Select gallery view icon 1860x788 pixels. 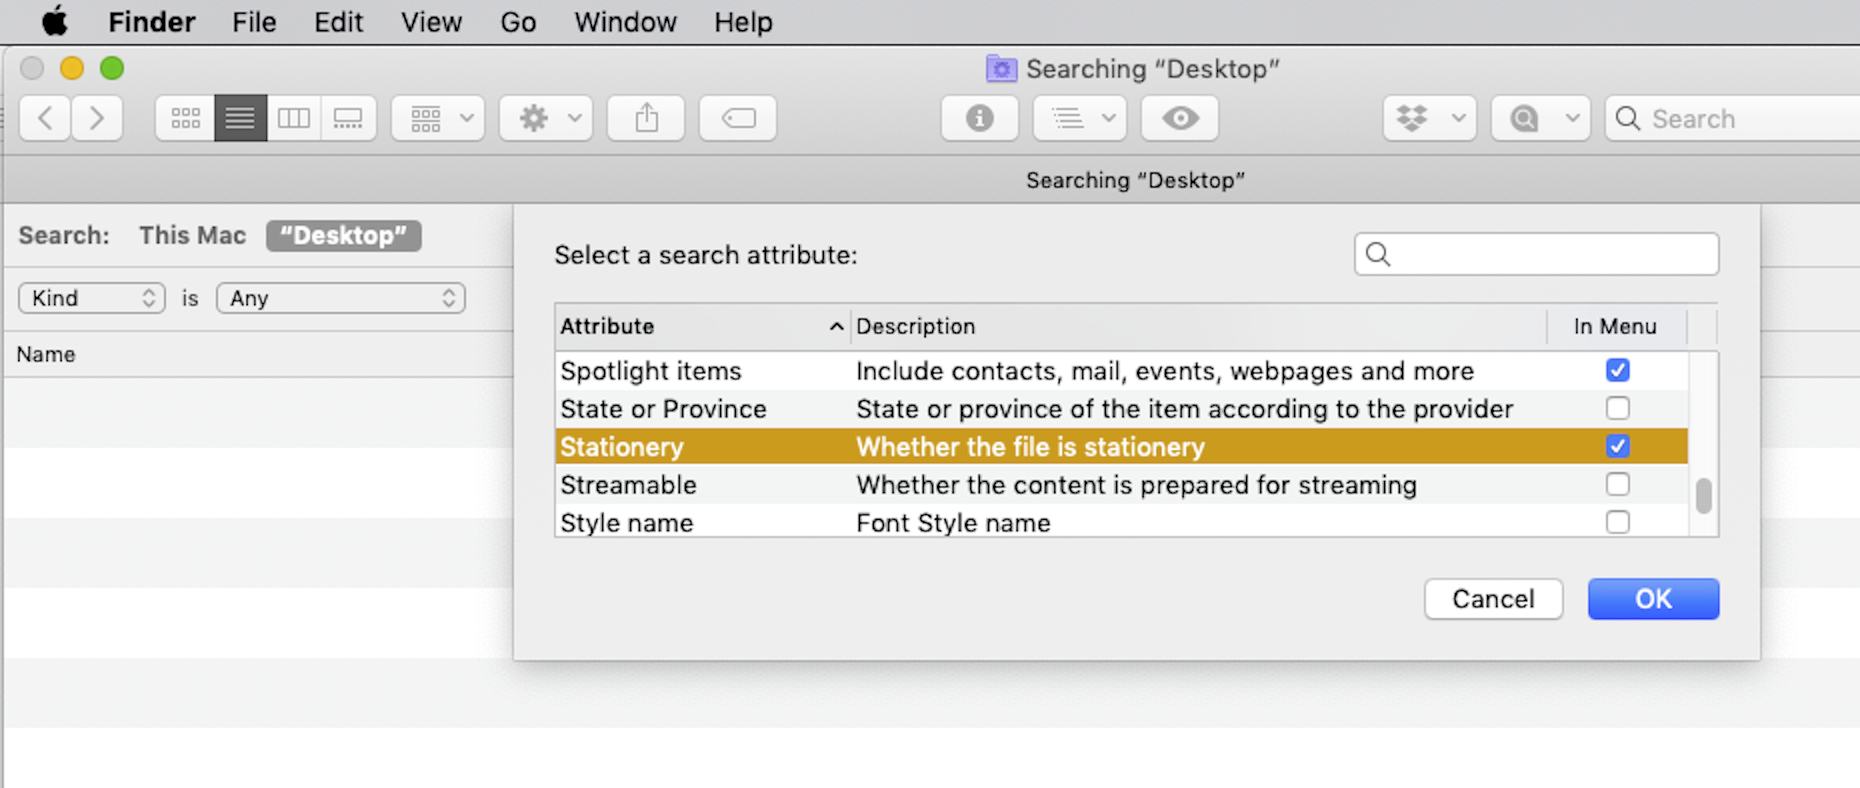[348, 119]
